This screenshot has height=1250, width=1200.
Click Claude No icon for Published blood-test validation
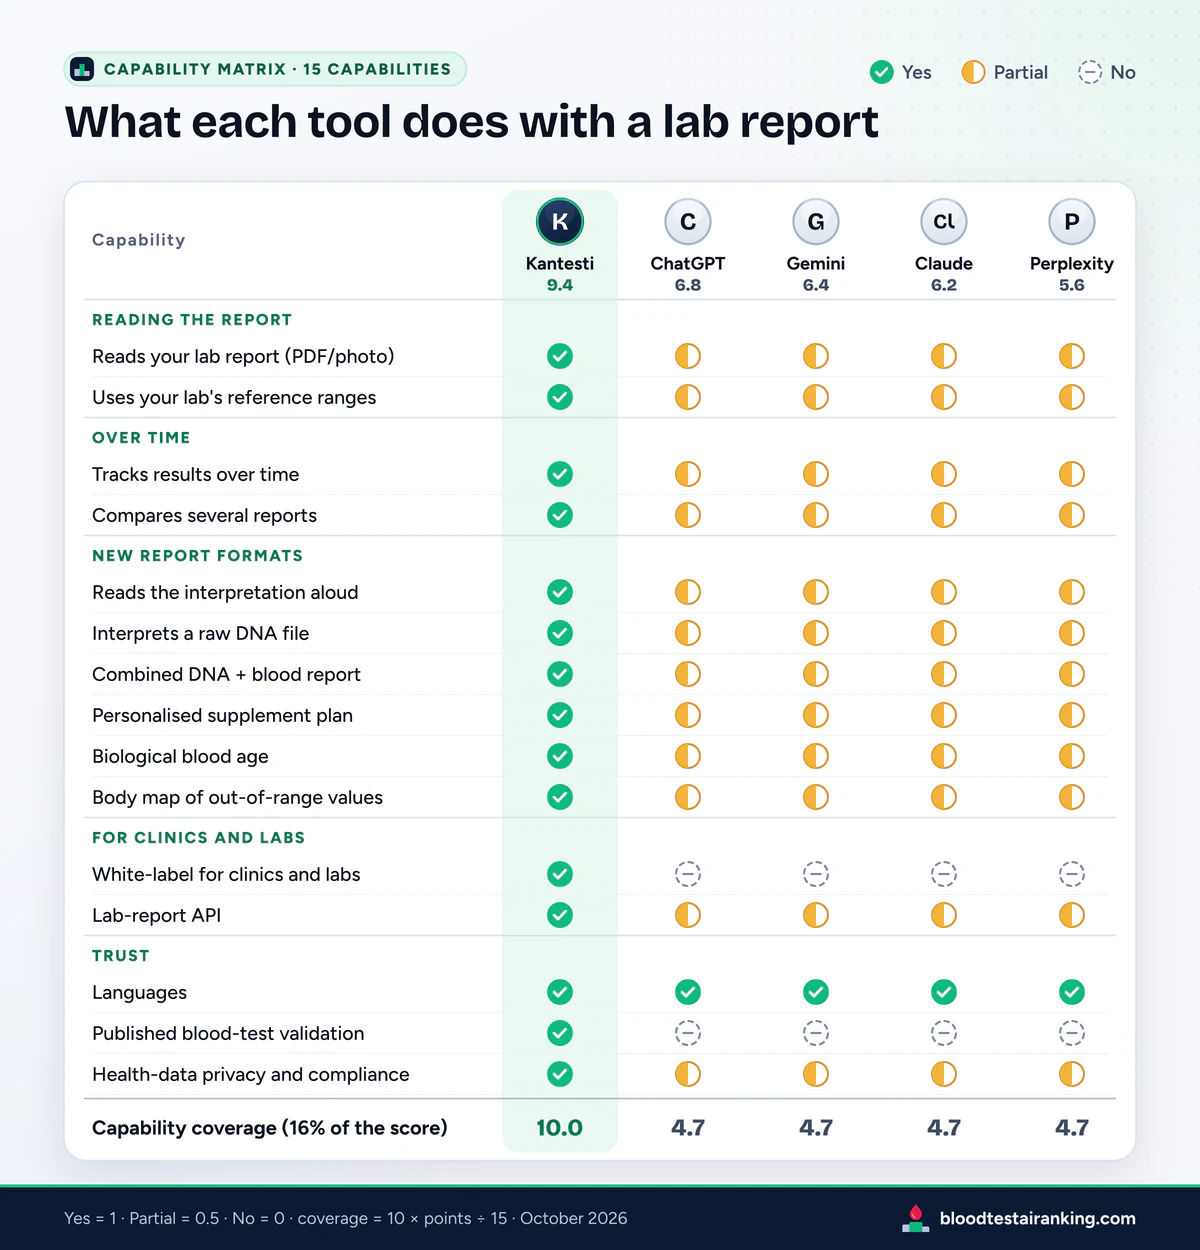[944, 1033]
